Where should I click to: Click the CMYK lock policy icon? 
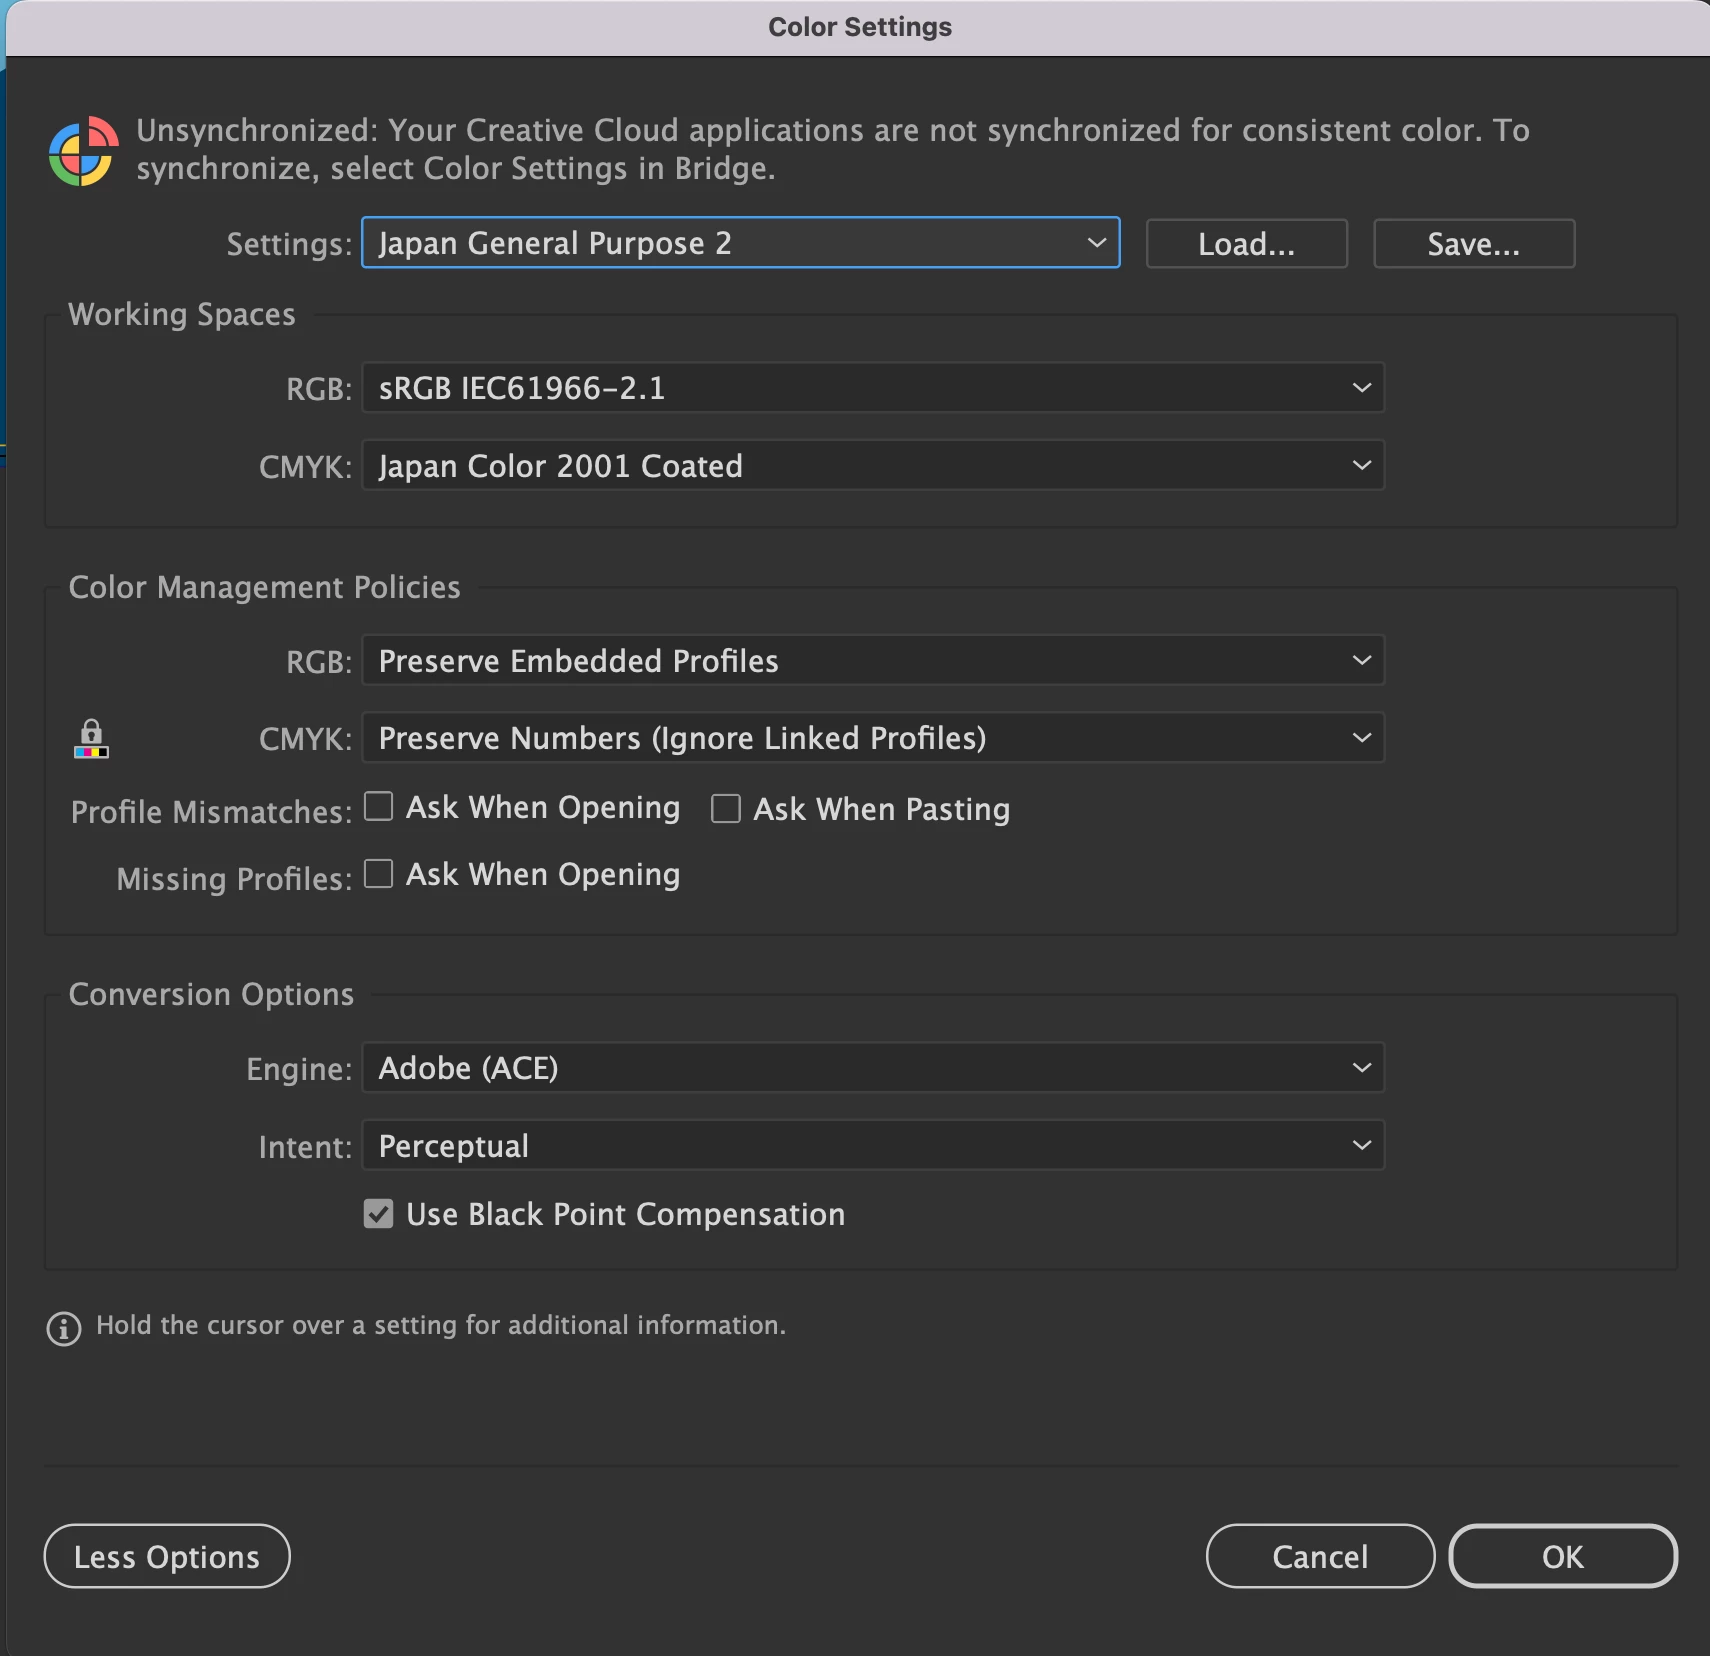(91, 739)
